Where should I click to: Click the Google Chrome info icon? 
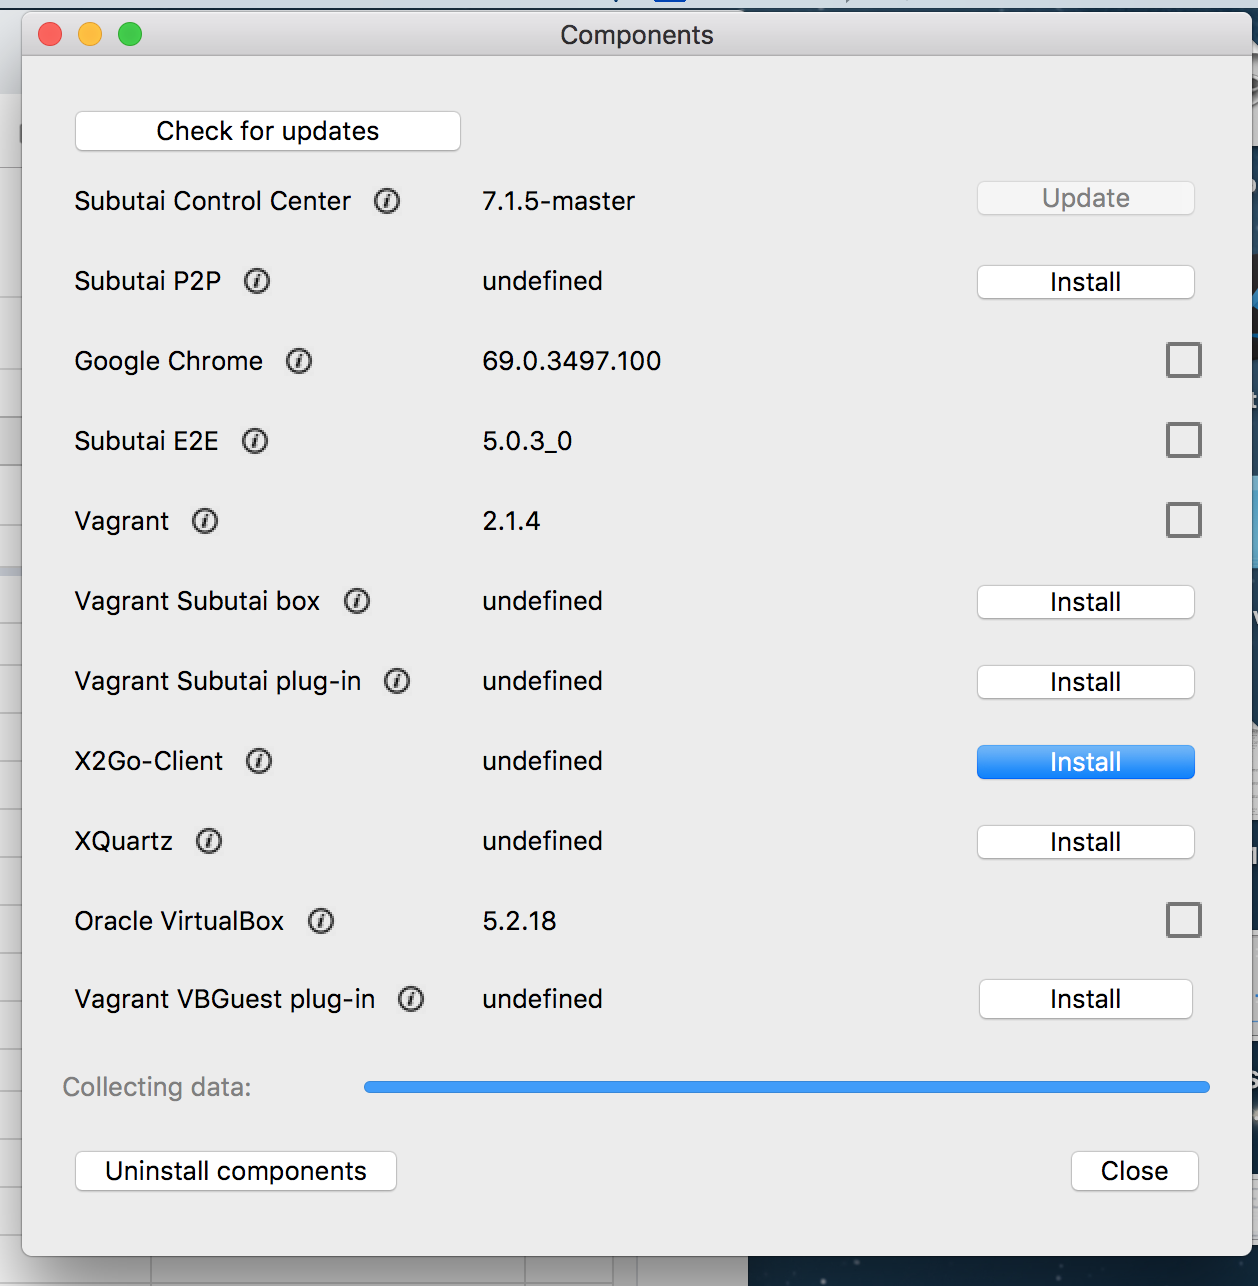[x=298, y=361]
